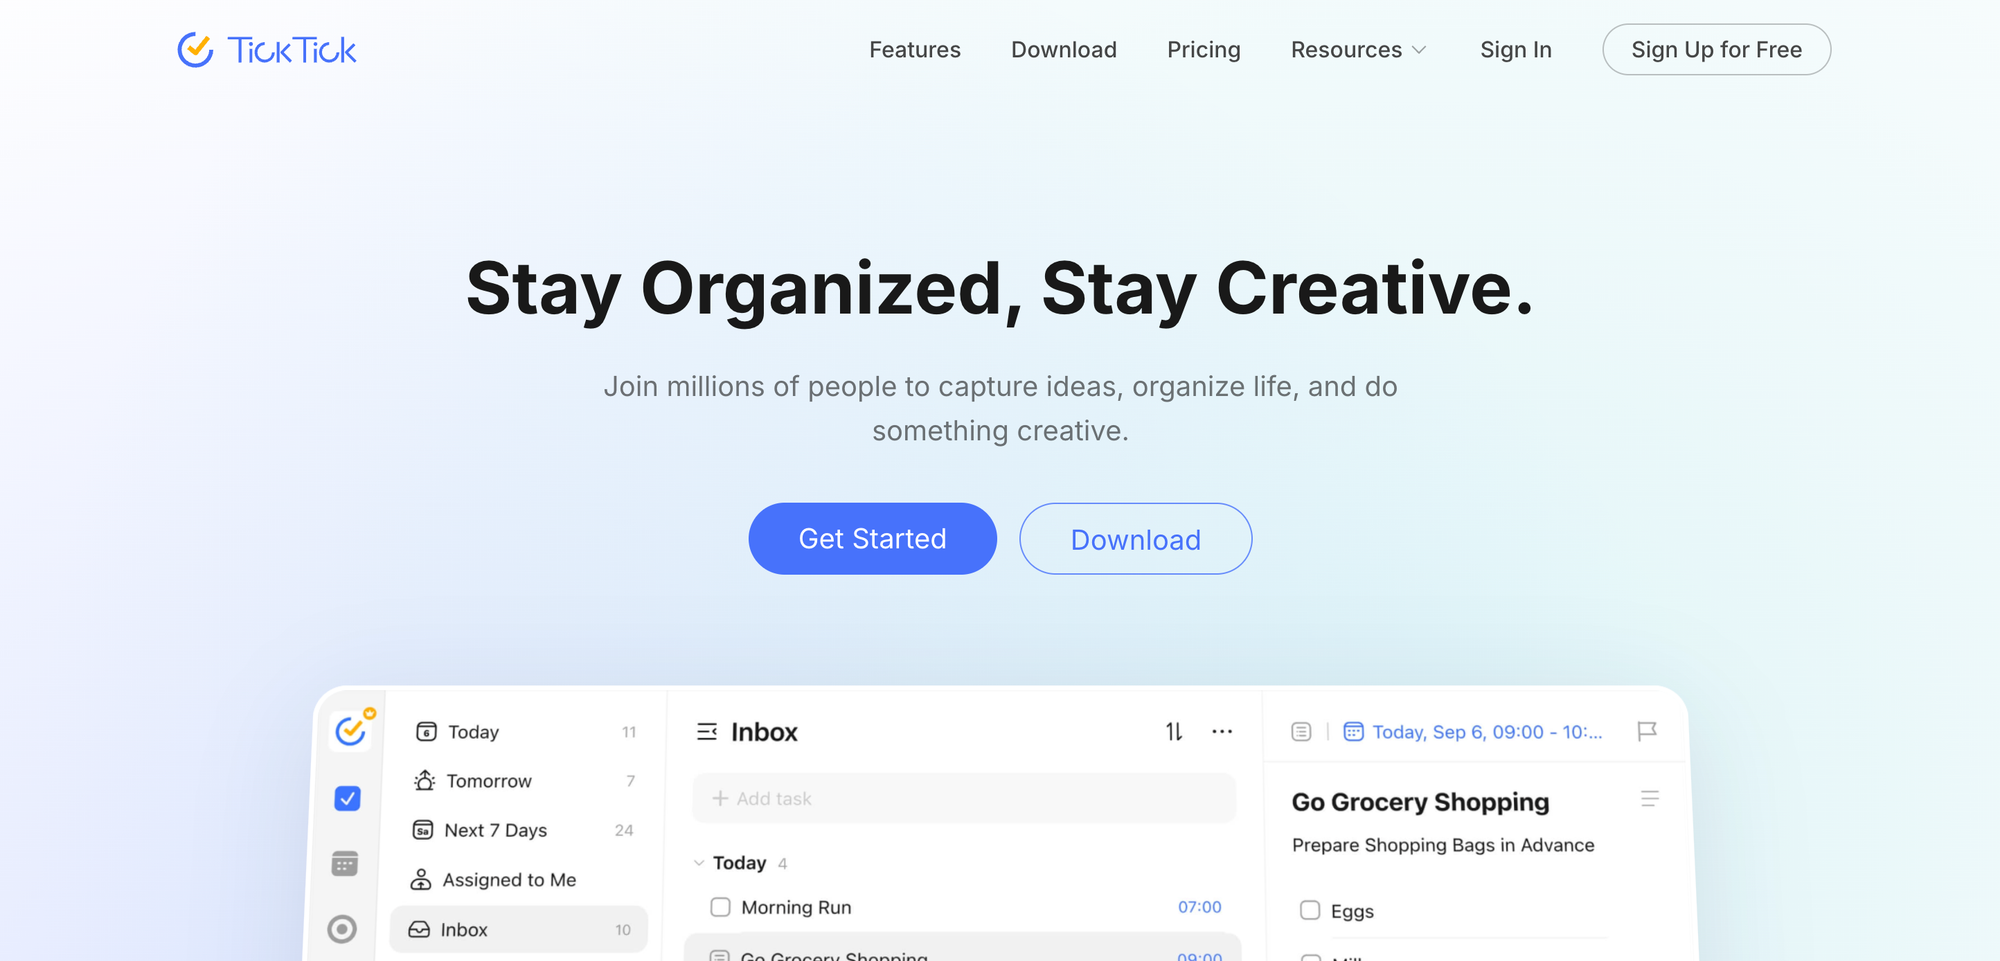2000x961 pixels.
Task: Click the Add task input field
Action: [x=964, y=798]
